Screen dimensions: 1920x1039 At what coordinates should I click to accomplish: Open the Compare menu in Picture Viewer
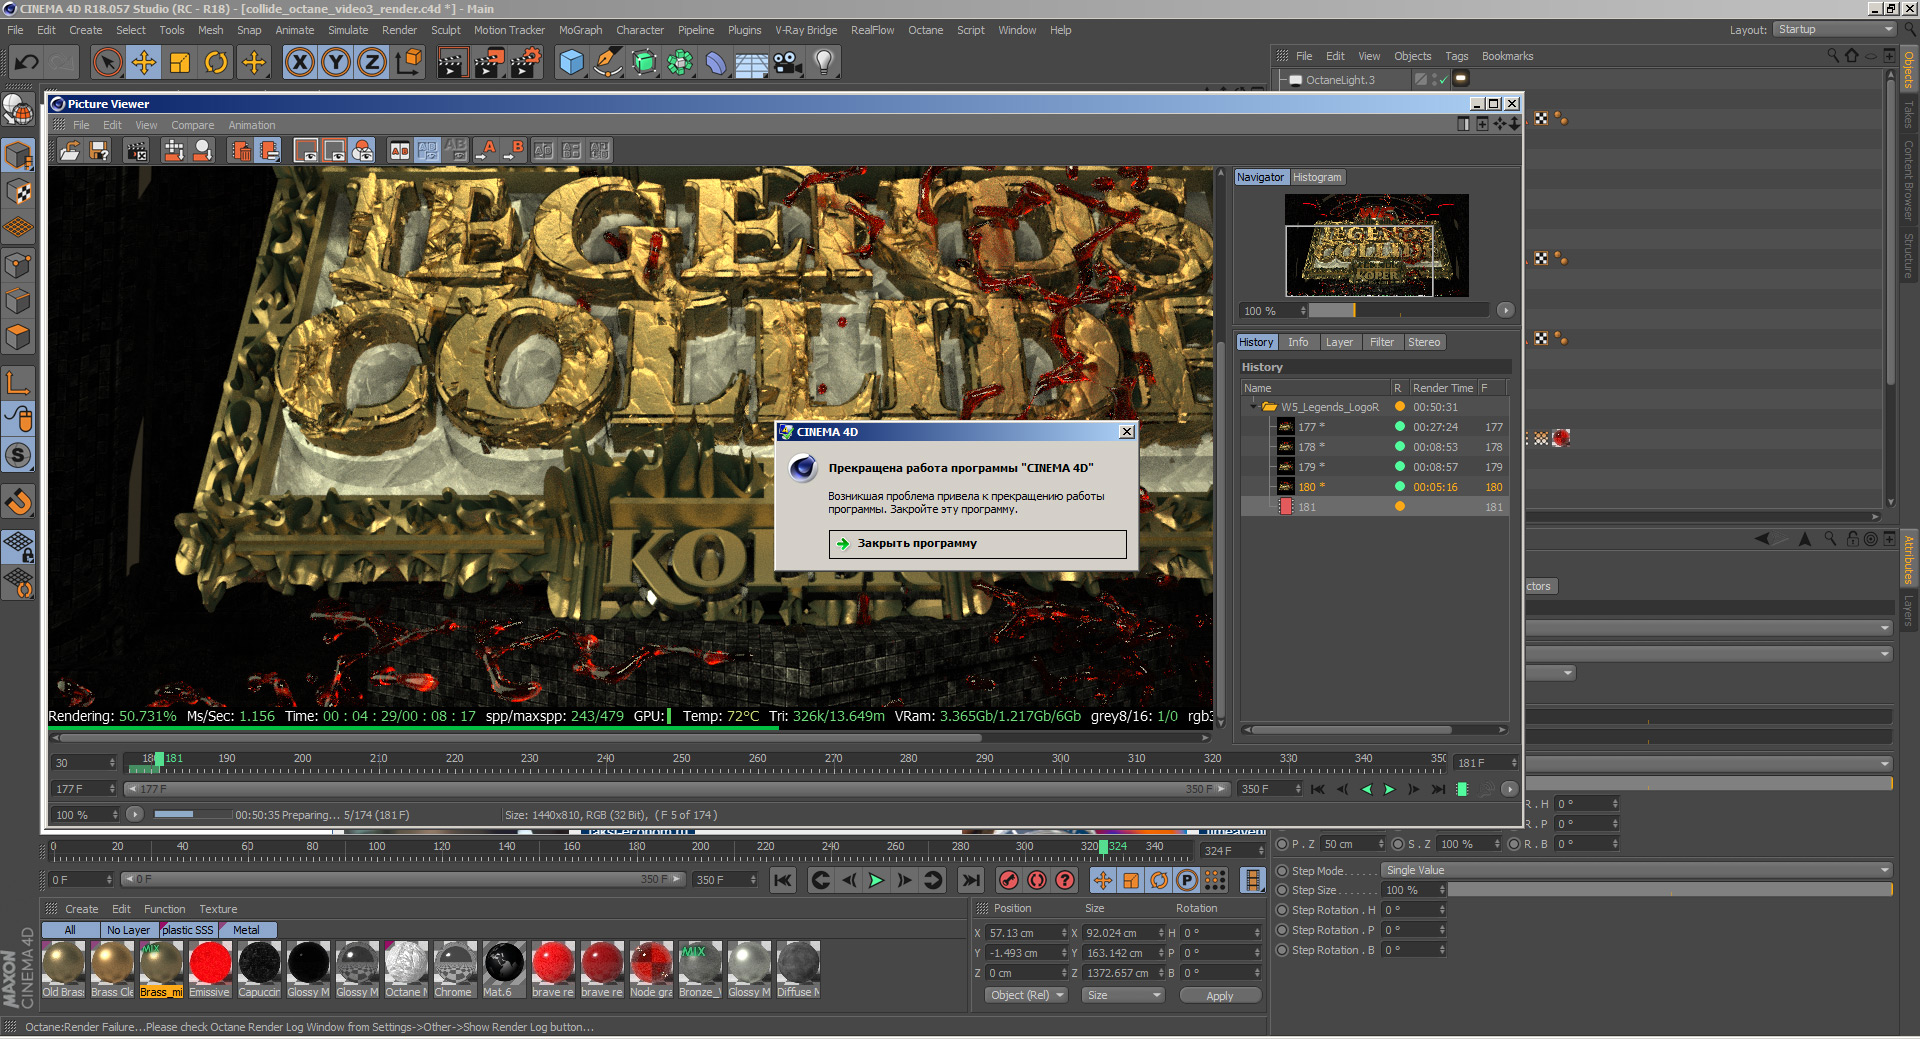[x=192, y=125]
